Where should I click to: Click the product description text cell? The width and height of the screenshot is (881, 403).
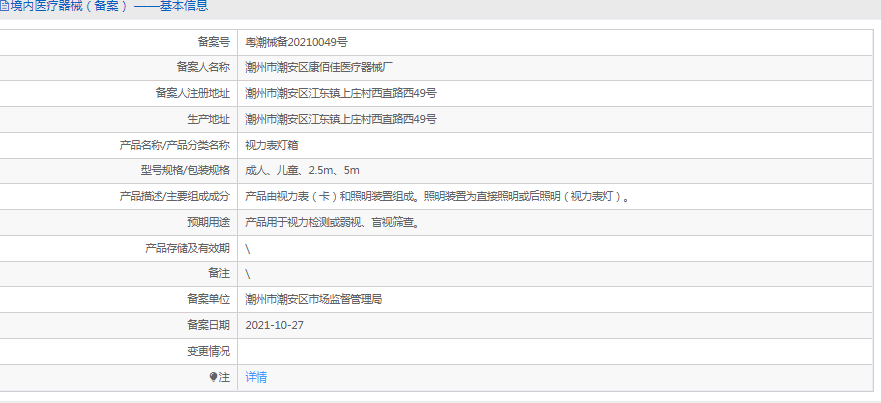(x=438, y=197)
